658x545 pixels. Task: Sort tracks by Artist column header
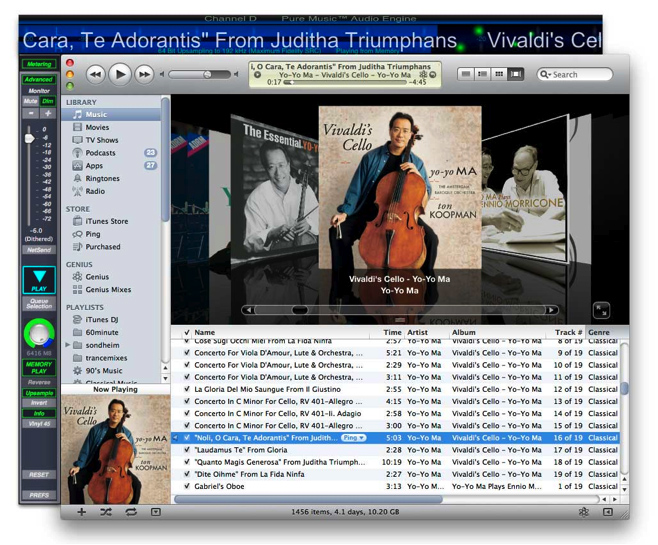pos(426,332)
